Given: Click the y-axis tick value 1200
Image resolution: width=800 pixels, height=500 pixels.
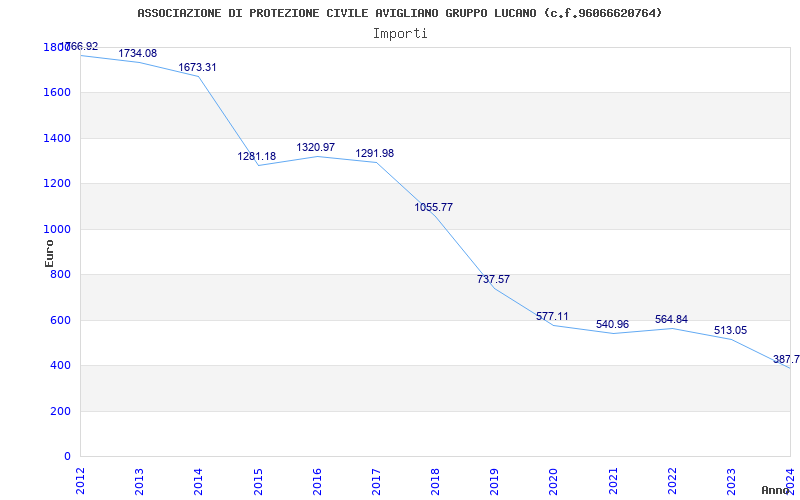Looking at the screenshot, I should pos(57,184).
